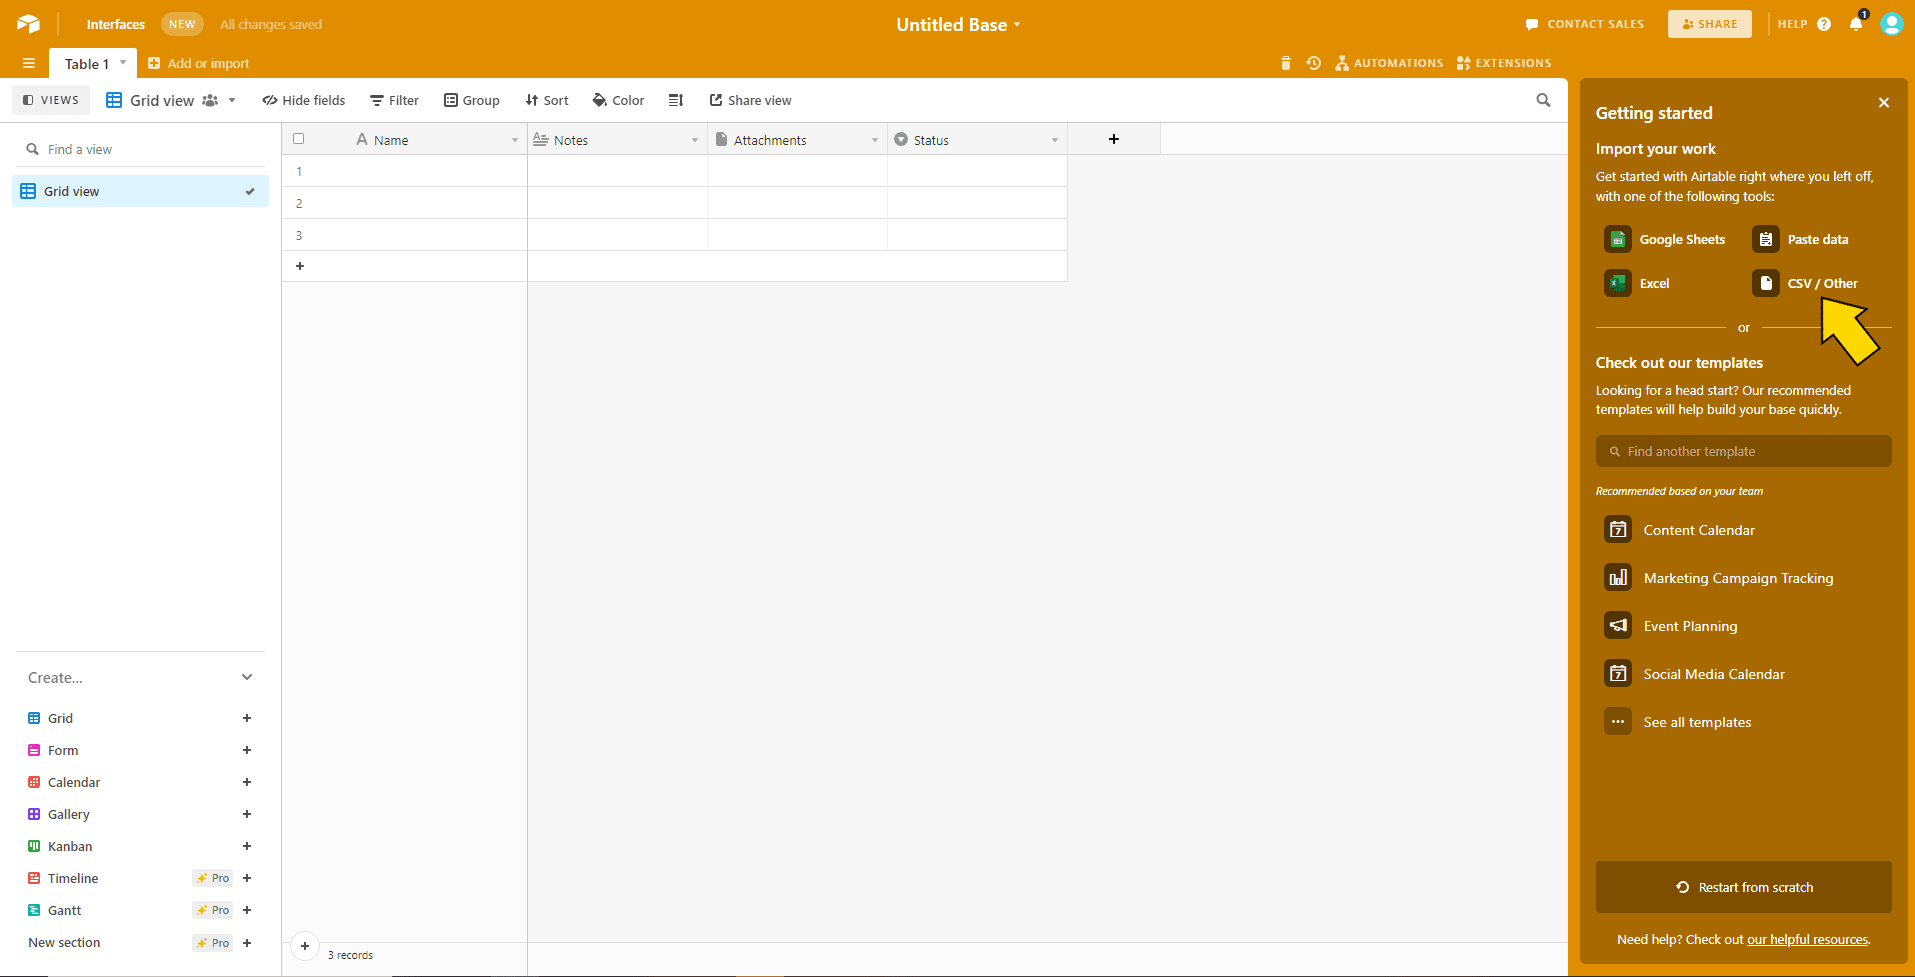
Task: Toggle the Views sidebar button
Action: 51,100
